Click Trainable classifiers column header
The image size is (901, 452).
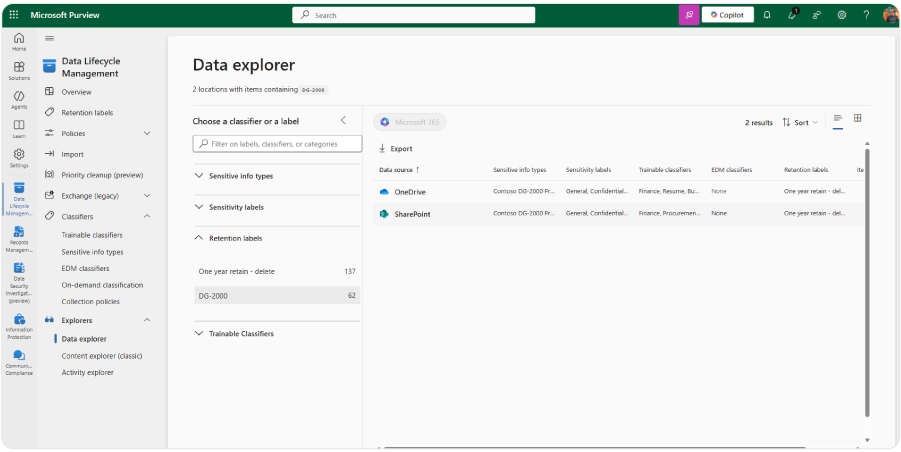click(x=665, y=170)
